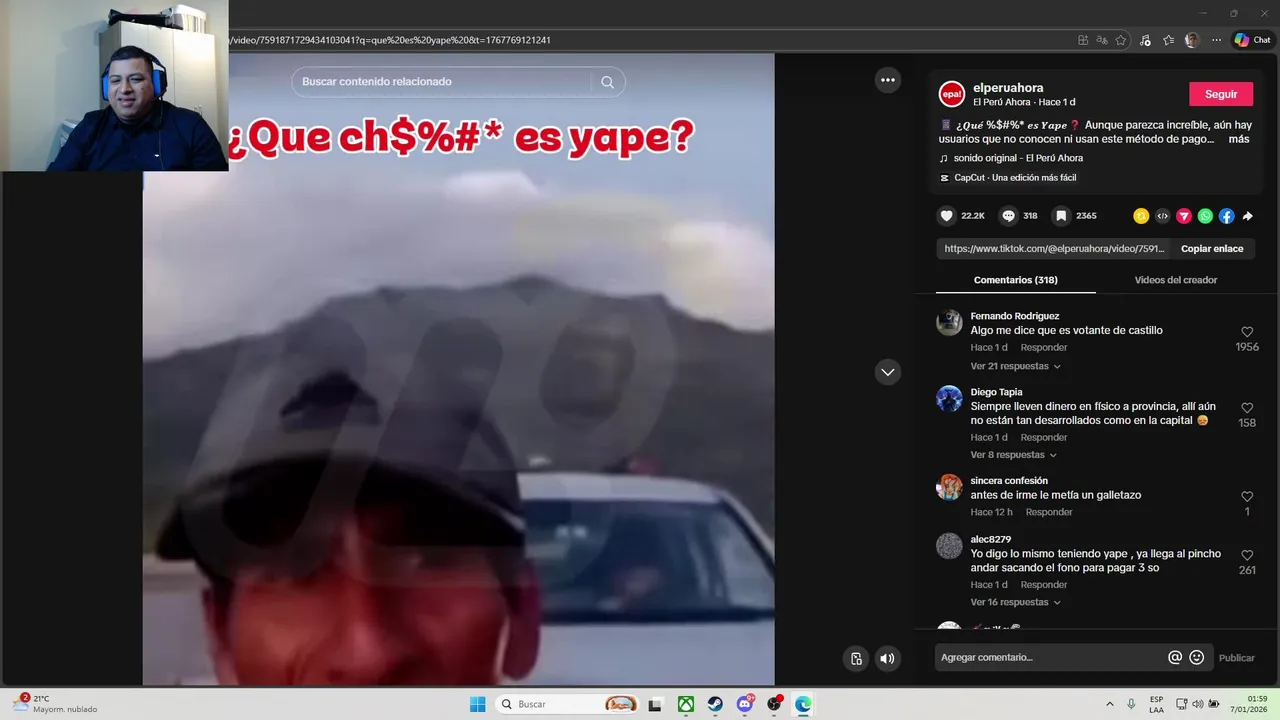Toggle auto-scroll icon beside volume
This screenshot has width=1280, height=720.
(856, 658)
